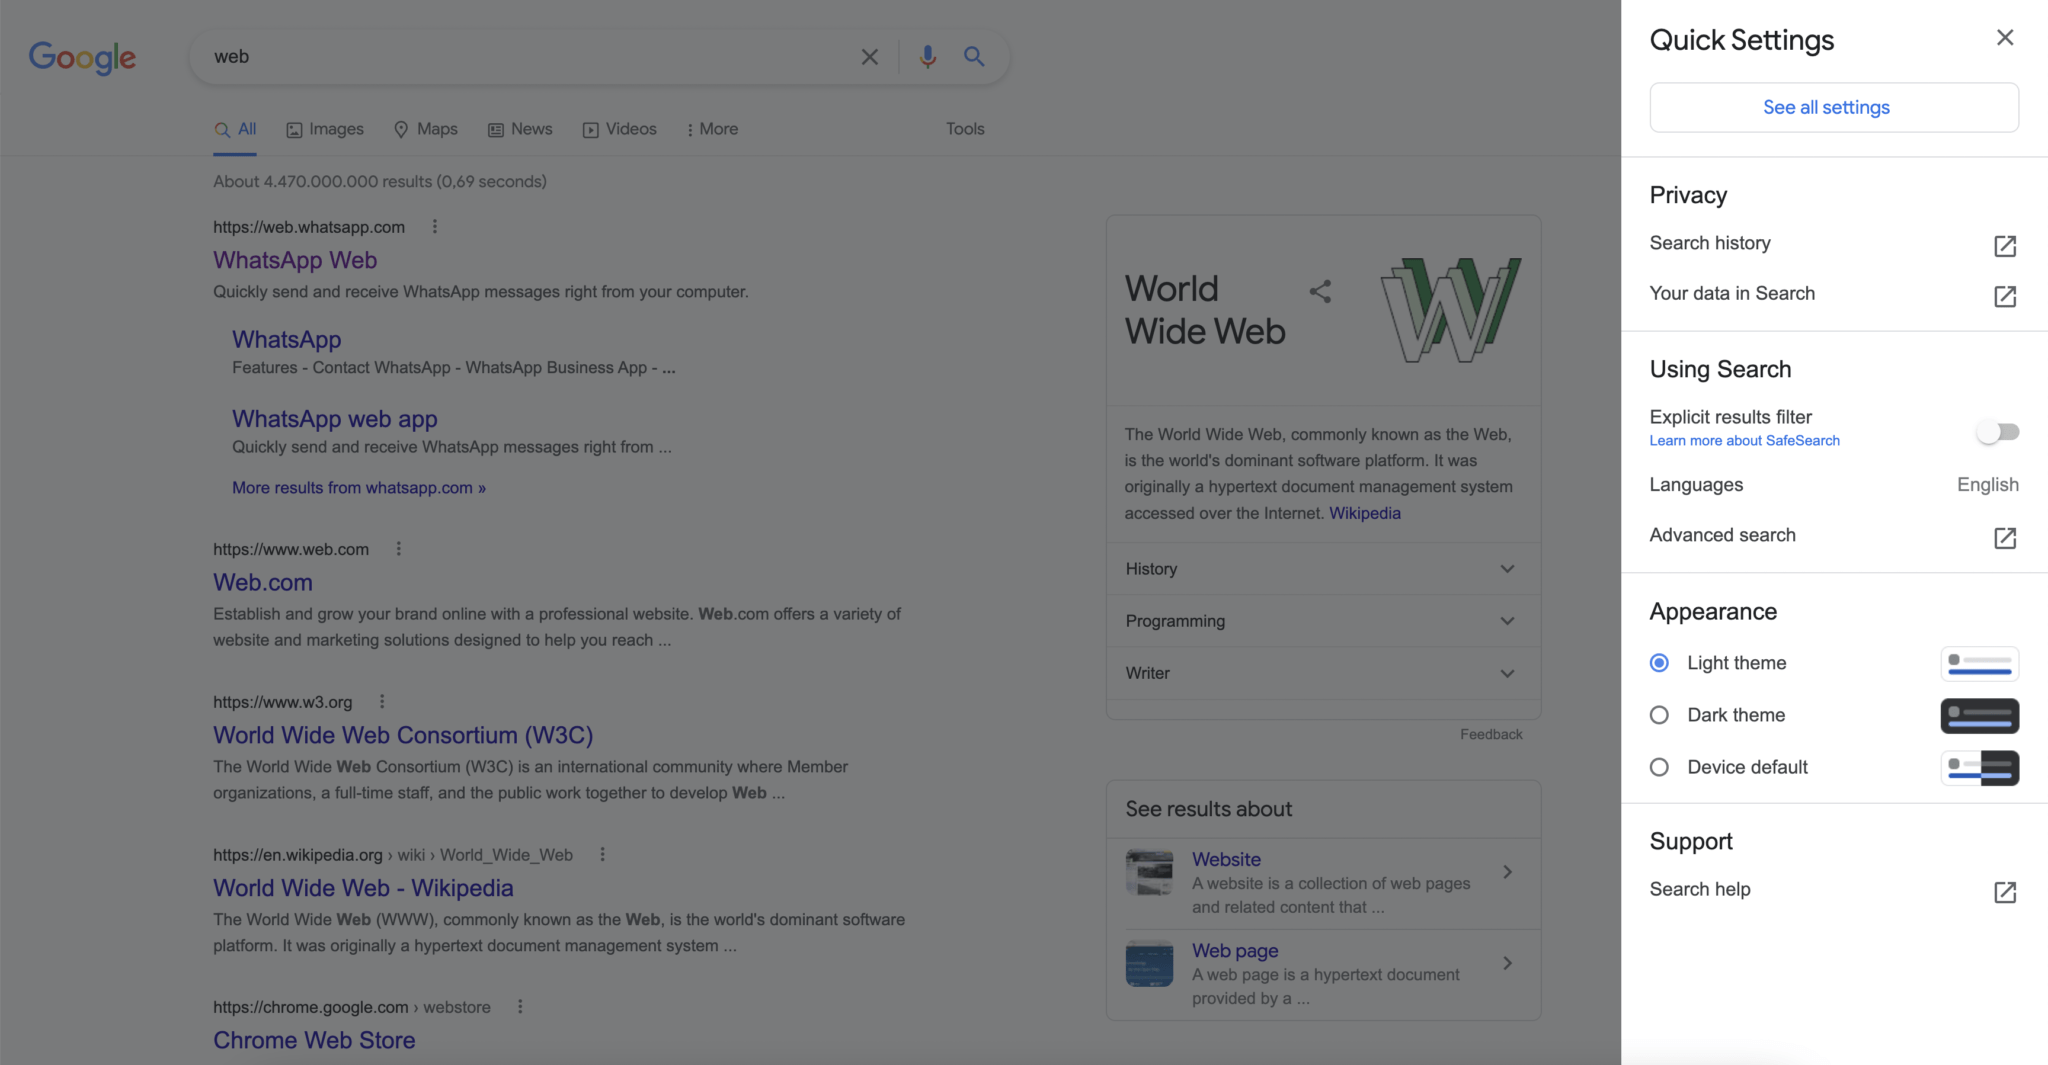This screenshot has width=2048, height=1065.
Task: Enable the Explicit results filter
Action: point(1998,431)
